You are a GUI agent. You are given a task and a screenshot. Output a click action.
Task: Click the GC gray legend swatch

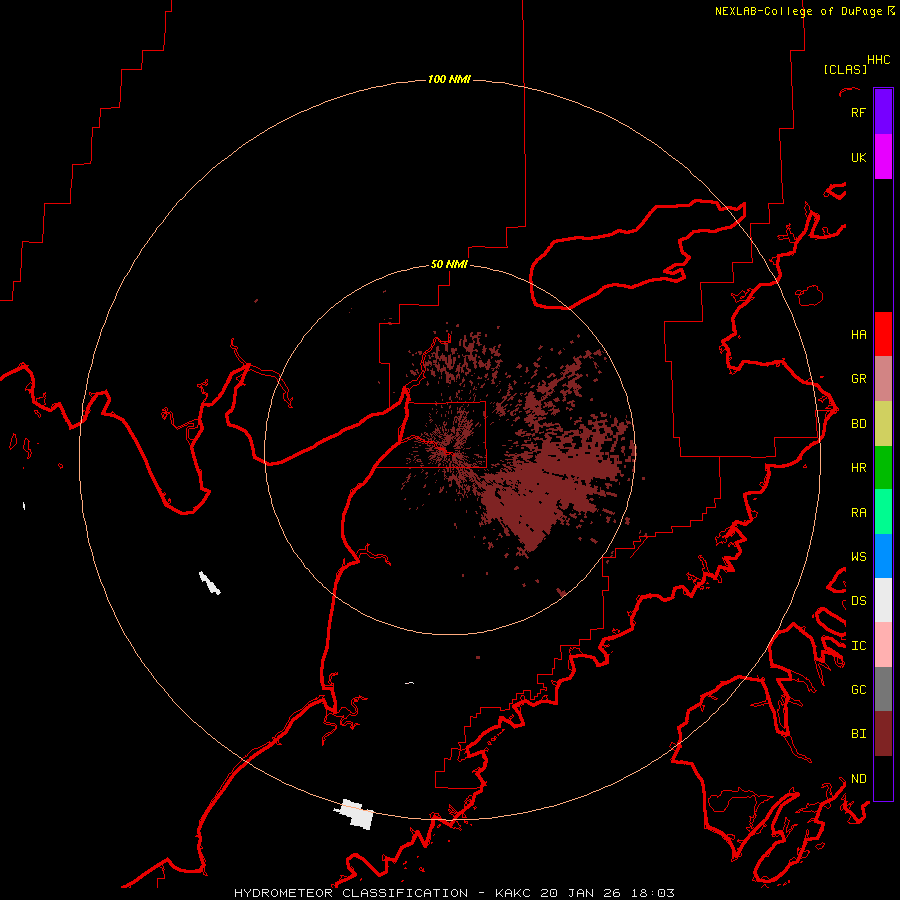coord(883,689)
